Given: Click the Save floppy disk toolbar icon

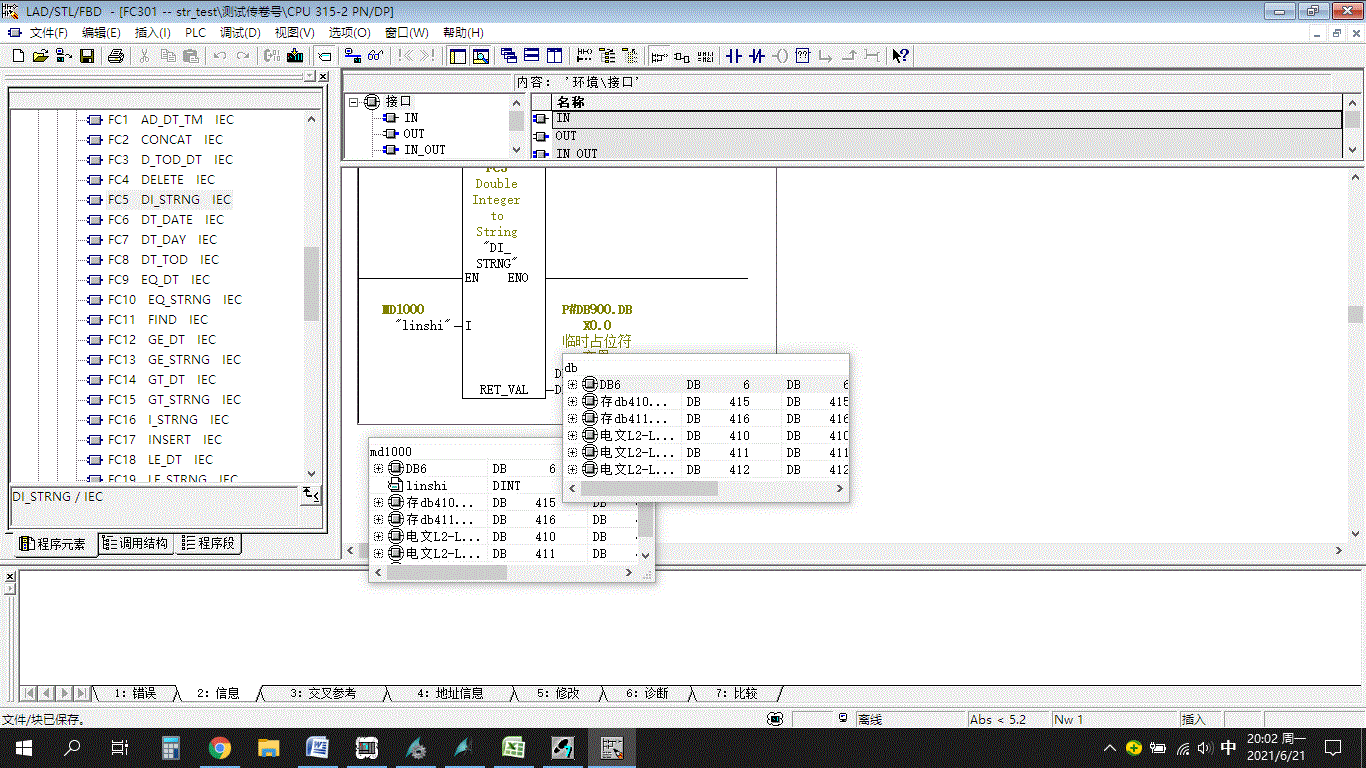Looking at the screenshot, I should pyautogui.click(x=87, y=56).
